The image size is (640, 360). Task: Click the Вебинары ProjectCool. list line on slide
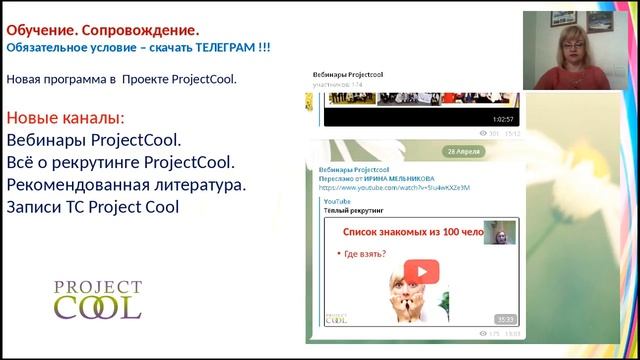94,140
